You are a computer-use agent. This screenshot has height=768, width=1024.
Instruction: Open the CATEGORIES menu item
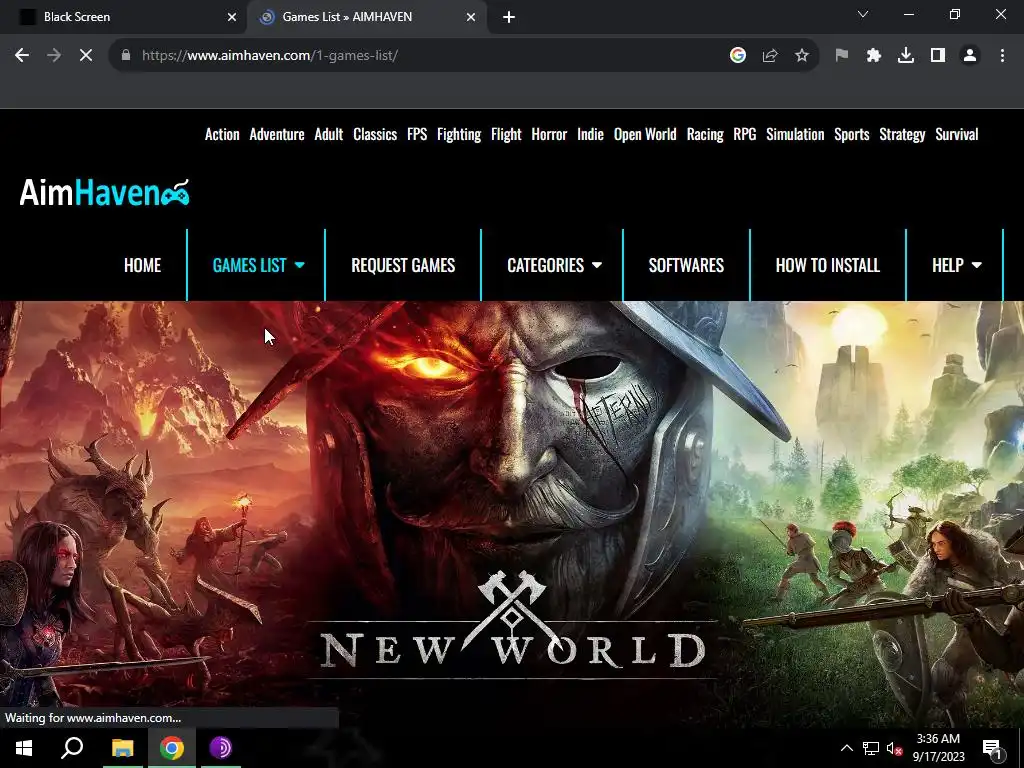(545, 265)
